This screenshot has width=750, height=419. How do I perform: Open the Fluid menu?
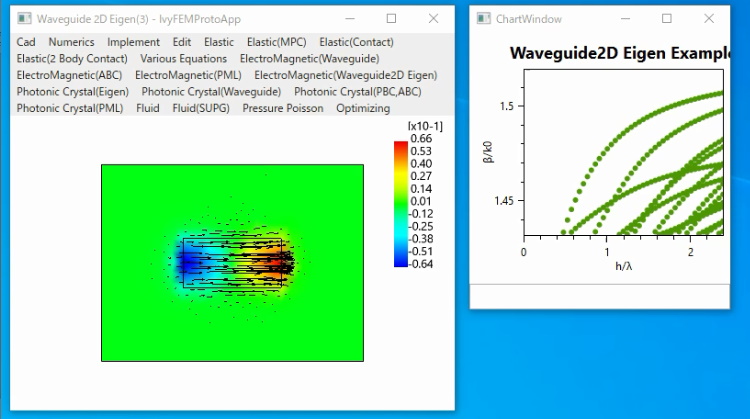point(148,108)
